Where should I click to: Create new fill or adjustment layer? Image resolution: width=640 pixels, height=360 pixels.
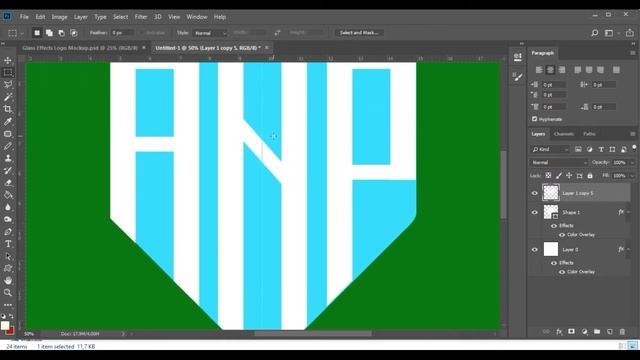tap(584, 332)
